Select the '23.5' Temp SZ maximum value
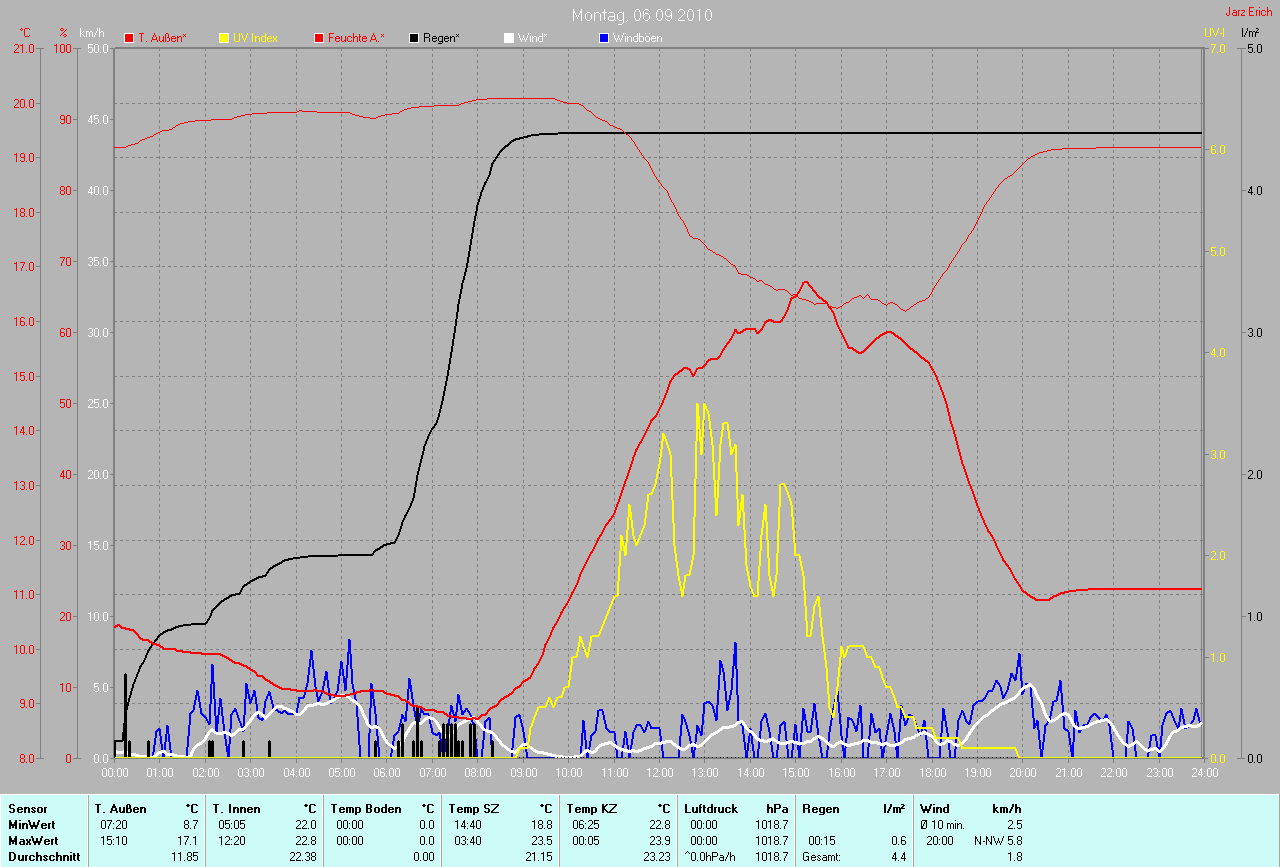The height and width of the screenshot is (867, 1280). [541, 840]
